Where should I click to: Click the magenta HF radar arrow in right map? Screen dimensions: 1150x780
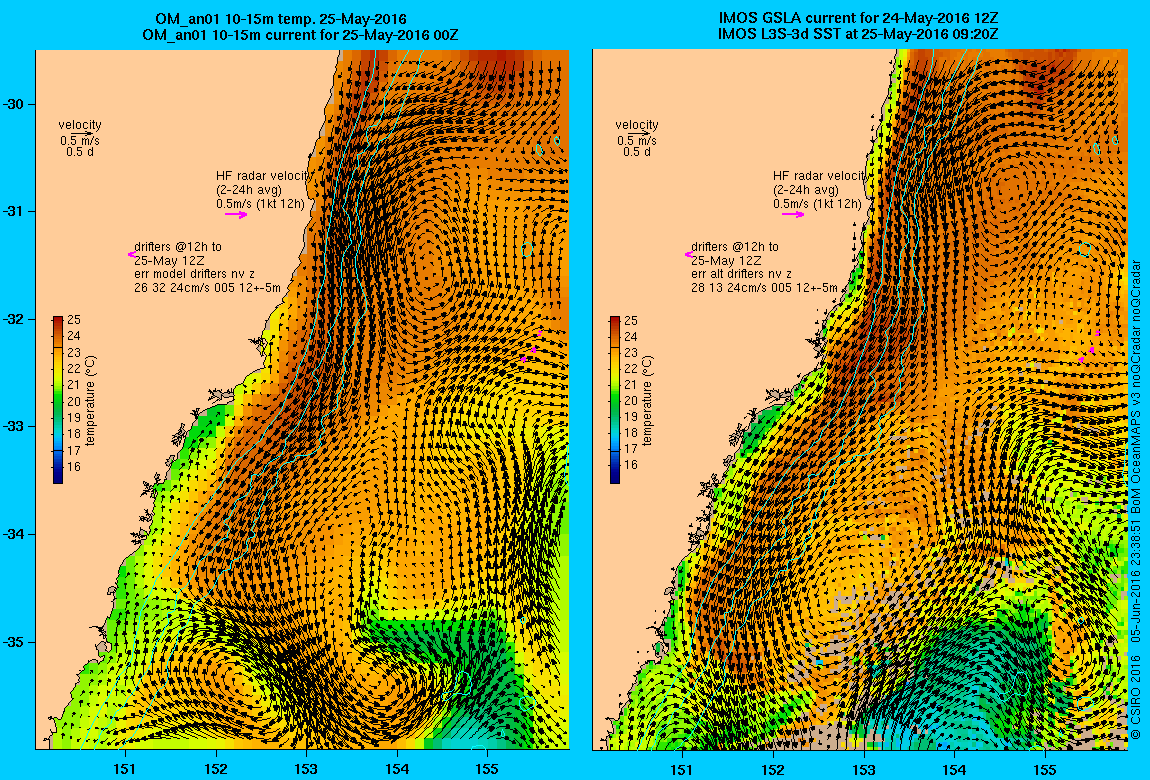pyautogui.click(x=793, y=215)
